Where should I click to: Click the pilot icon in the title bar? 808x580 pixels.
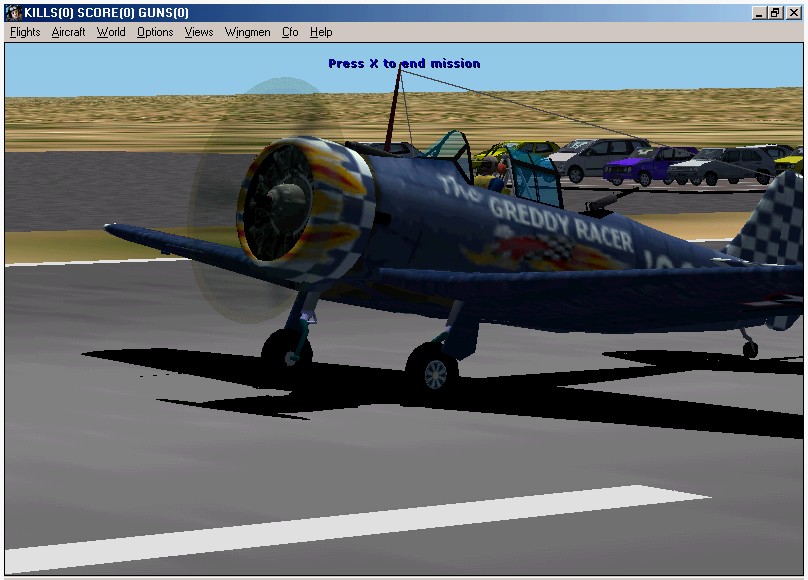click(x=14, y=13)
